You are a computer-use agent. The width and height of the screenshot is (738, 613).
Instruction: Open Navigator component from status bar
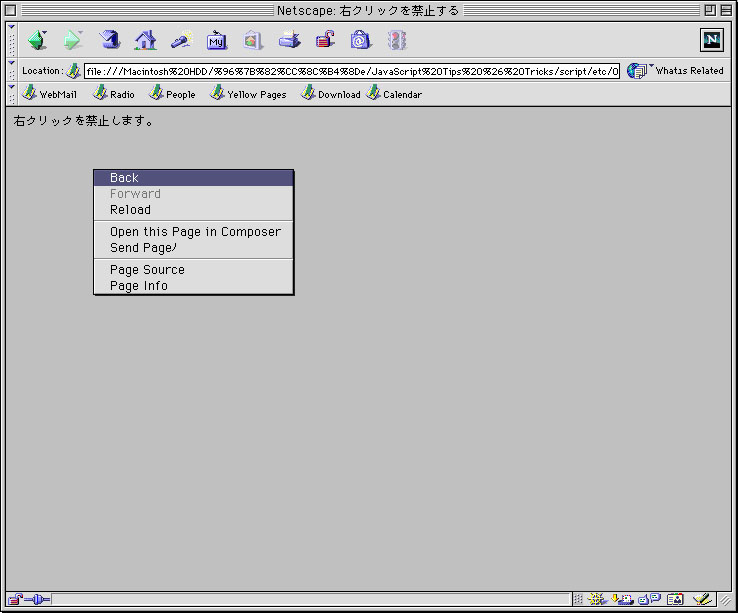[x=597, y=599]
